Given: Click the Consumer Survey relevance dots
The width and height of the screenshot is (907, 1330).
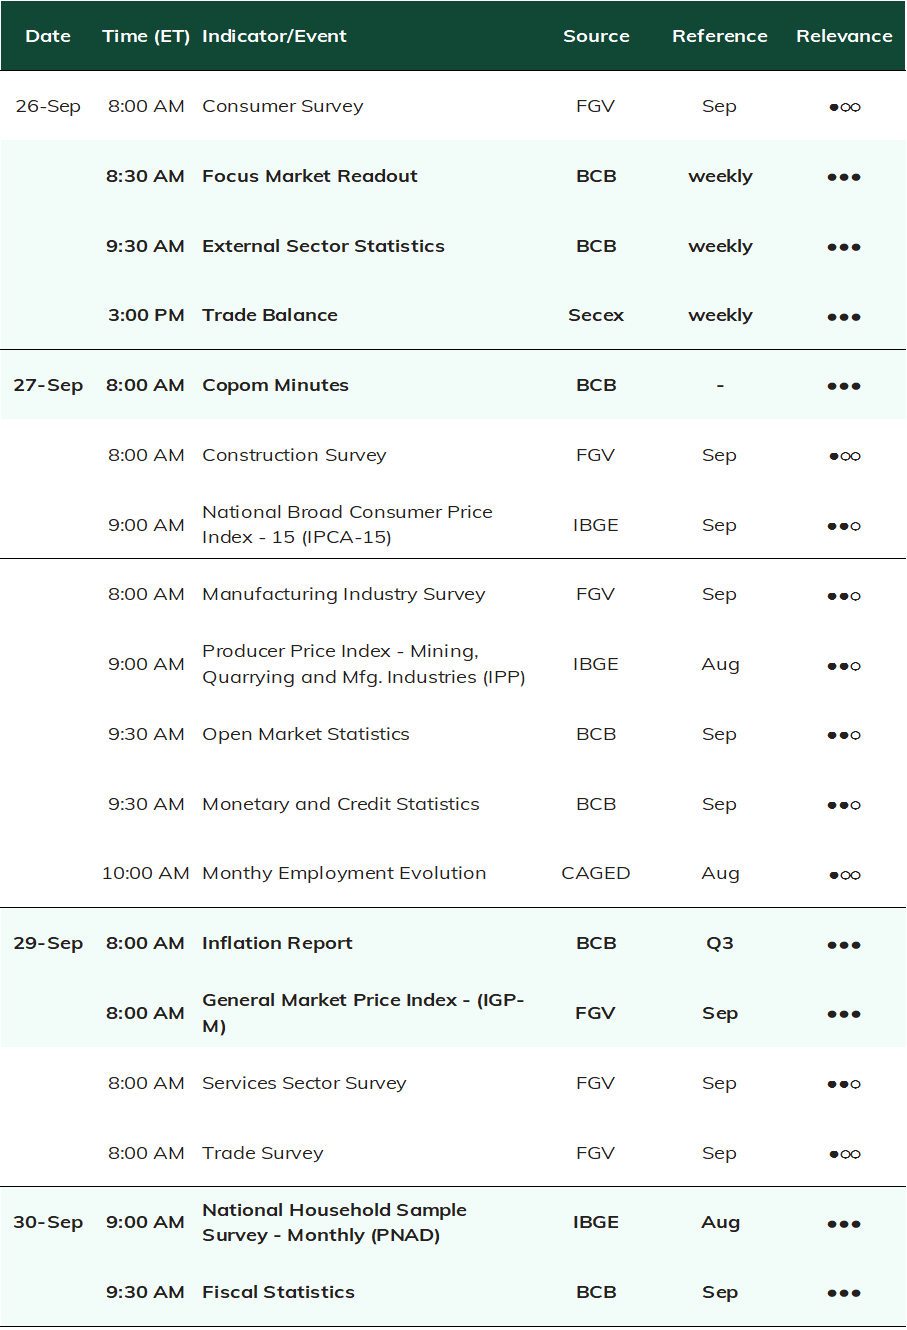Looking at the screenshot, I should click(x=844, y=107).
